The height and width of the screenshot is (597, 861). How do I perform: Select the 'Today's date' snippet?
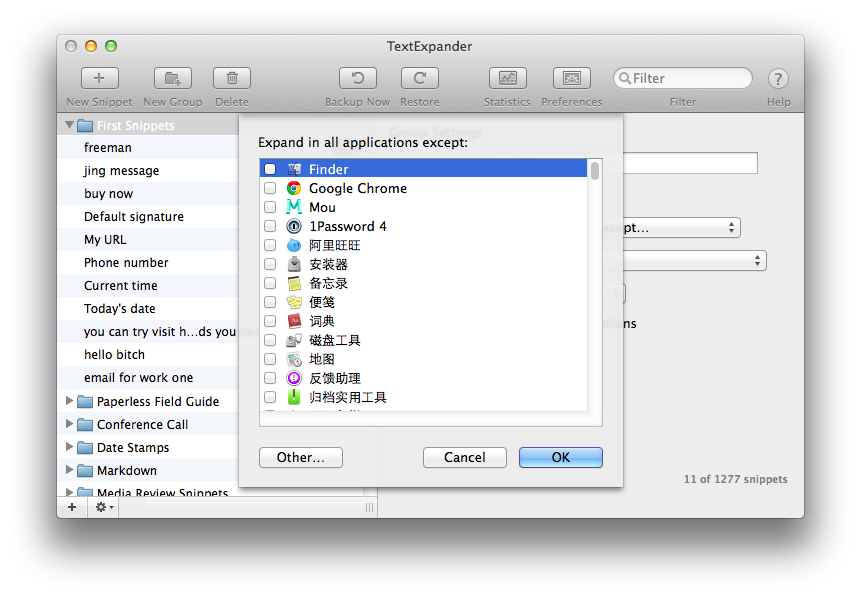point(148,309)
